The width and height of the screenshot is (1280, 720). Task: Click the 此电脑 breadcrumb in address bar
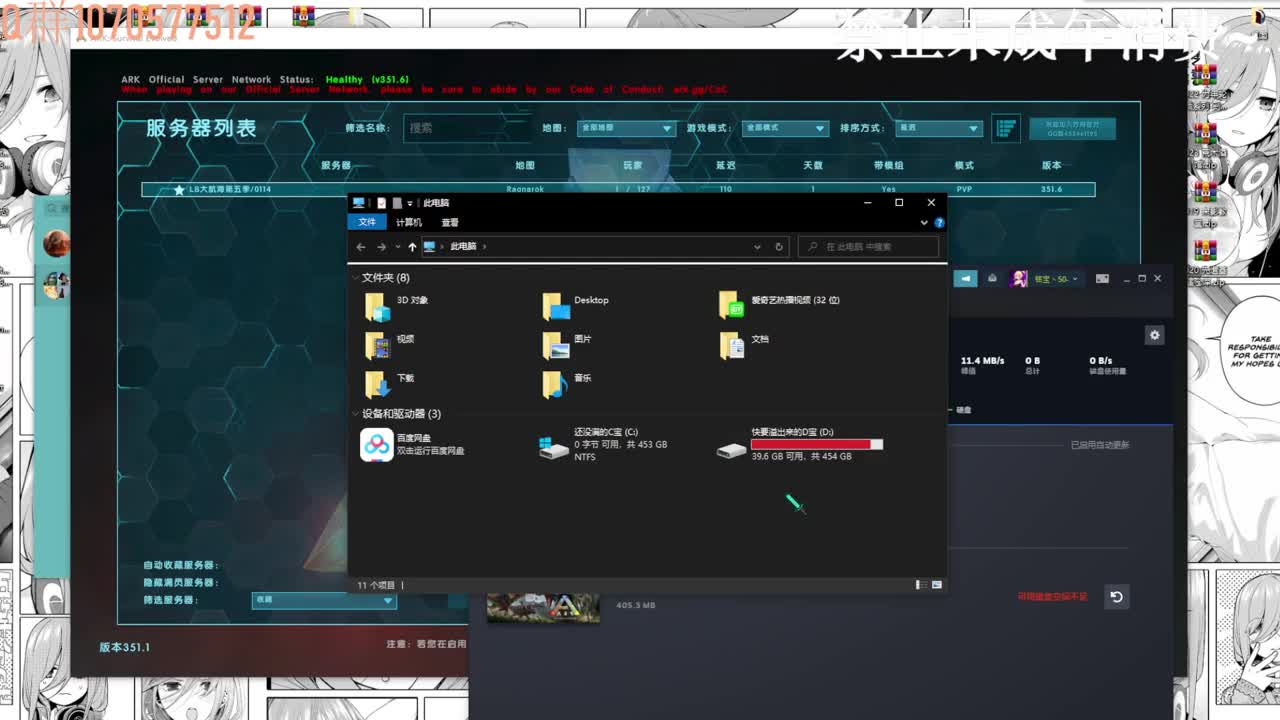click(x=463, y=246)
